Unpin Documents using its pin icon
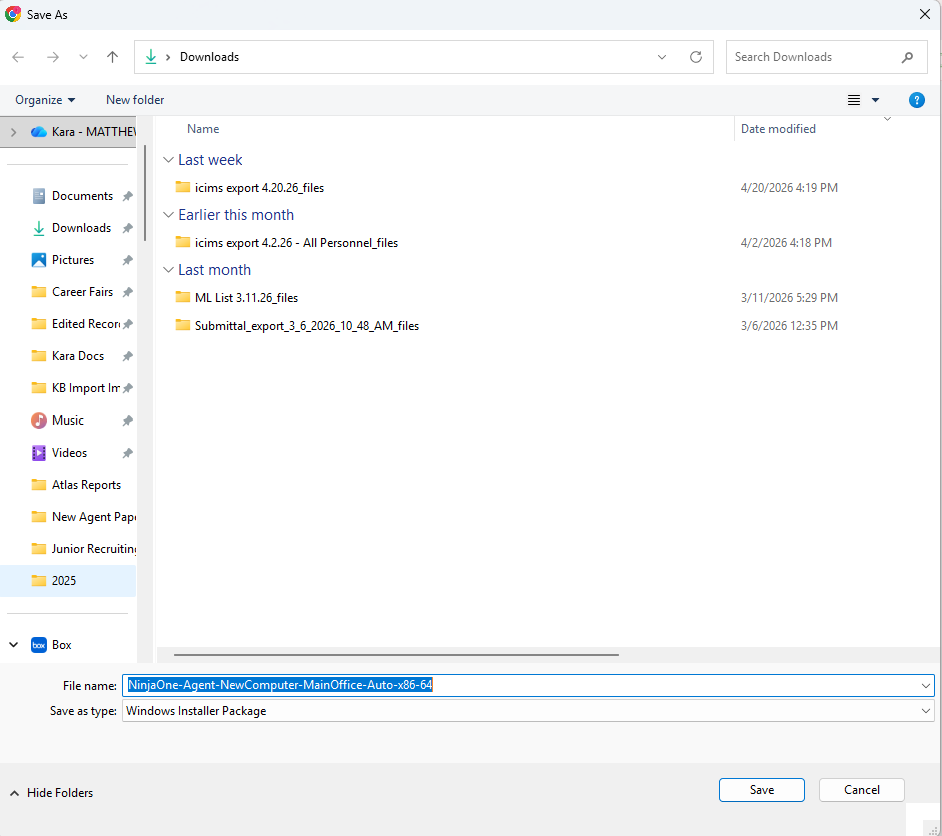This screenshot has height=836, width=942. [127, 196]
